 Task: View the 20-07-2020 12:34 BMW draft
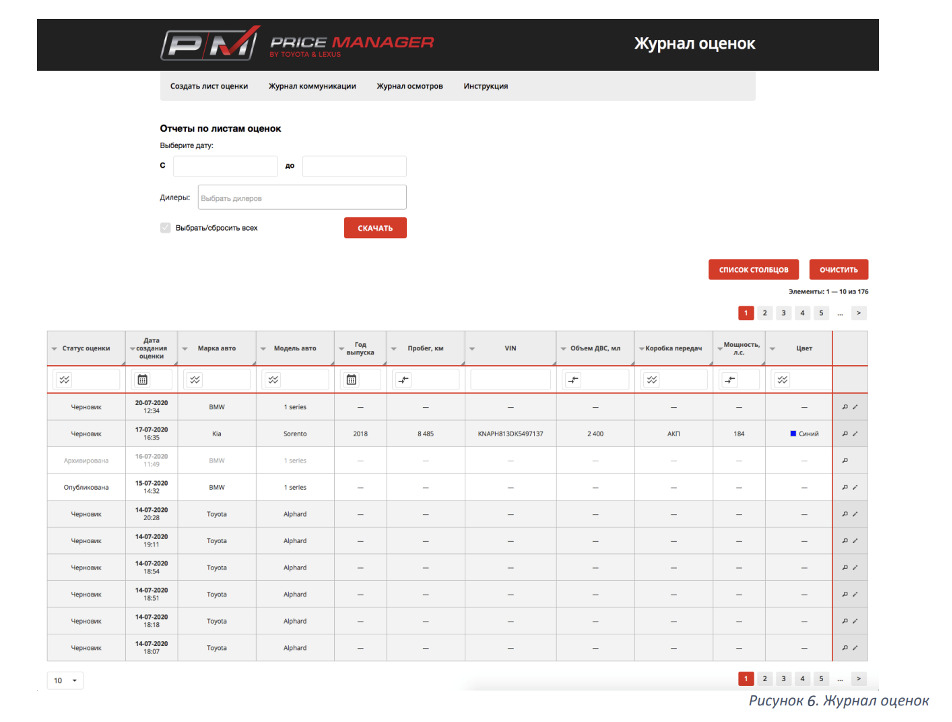845,407
